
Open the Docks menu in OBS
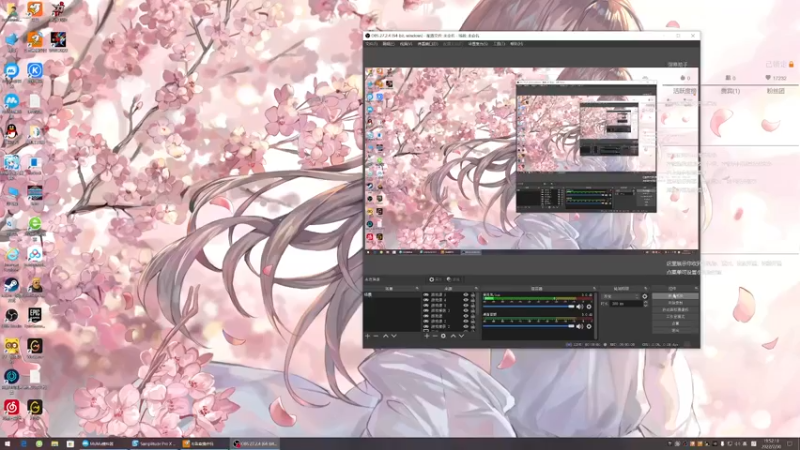pyautogui.click(x=428, y=44)
